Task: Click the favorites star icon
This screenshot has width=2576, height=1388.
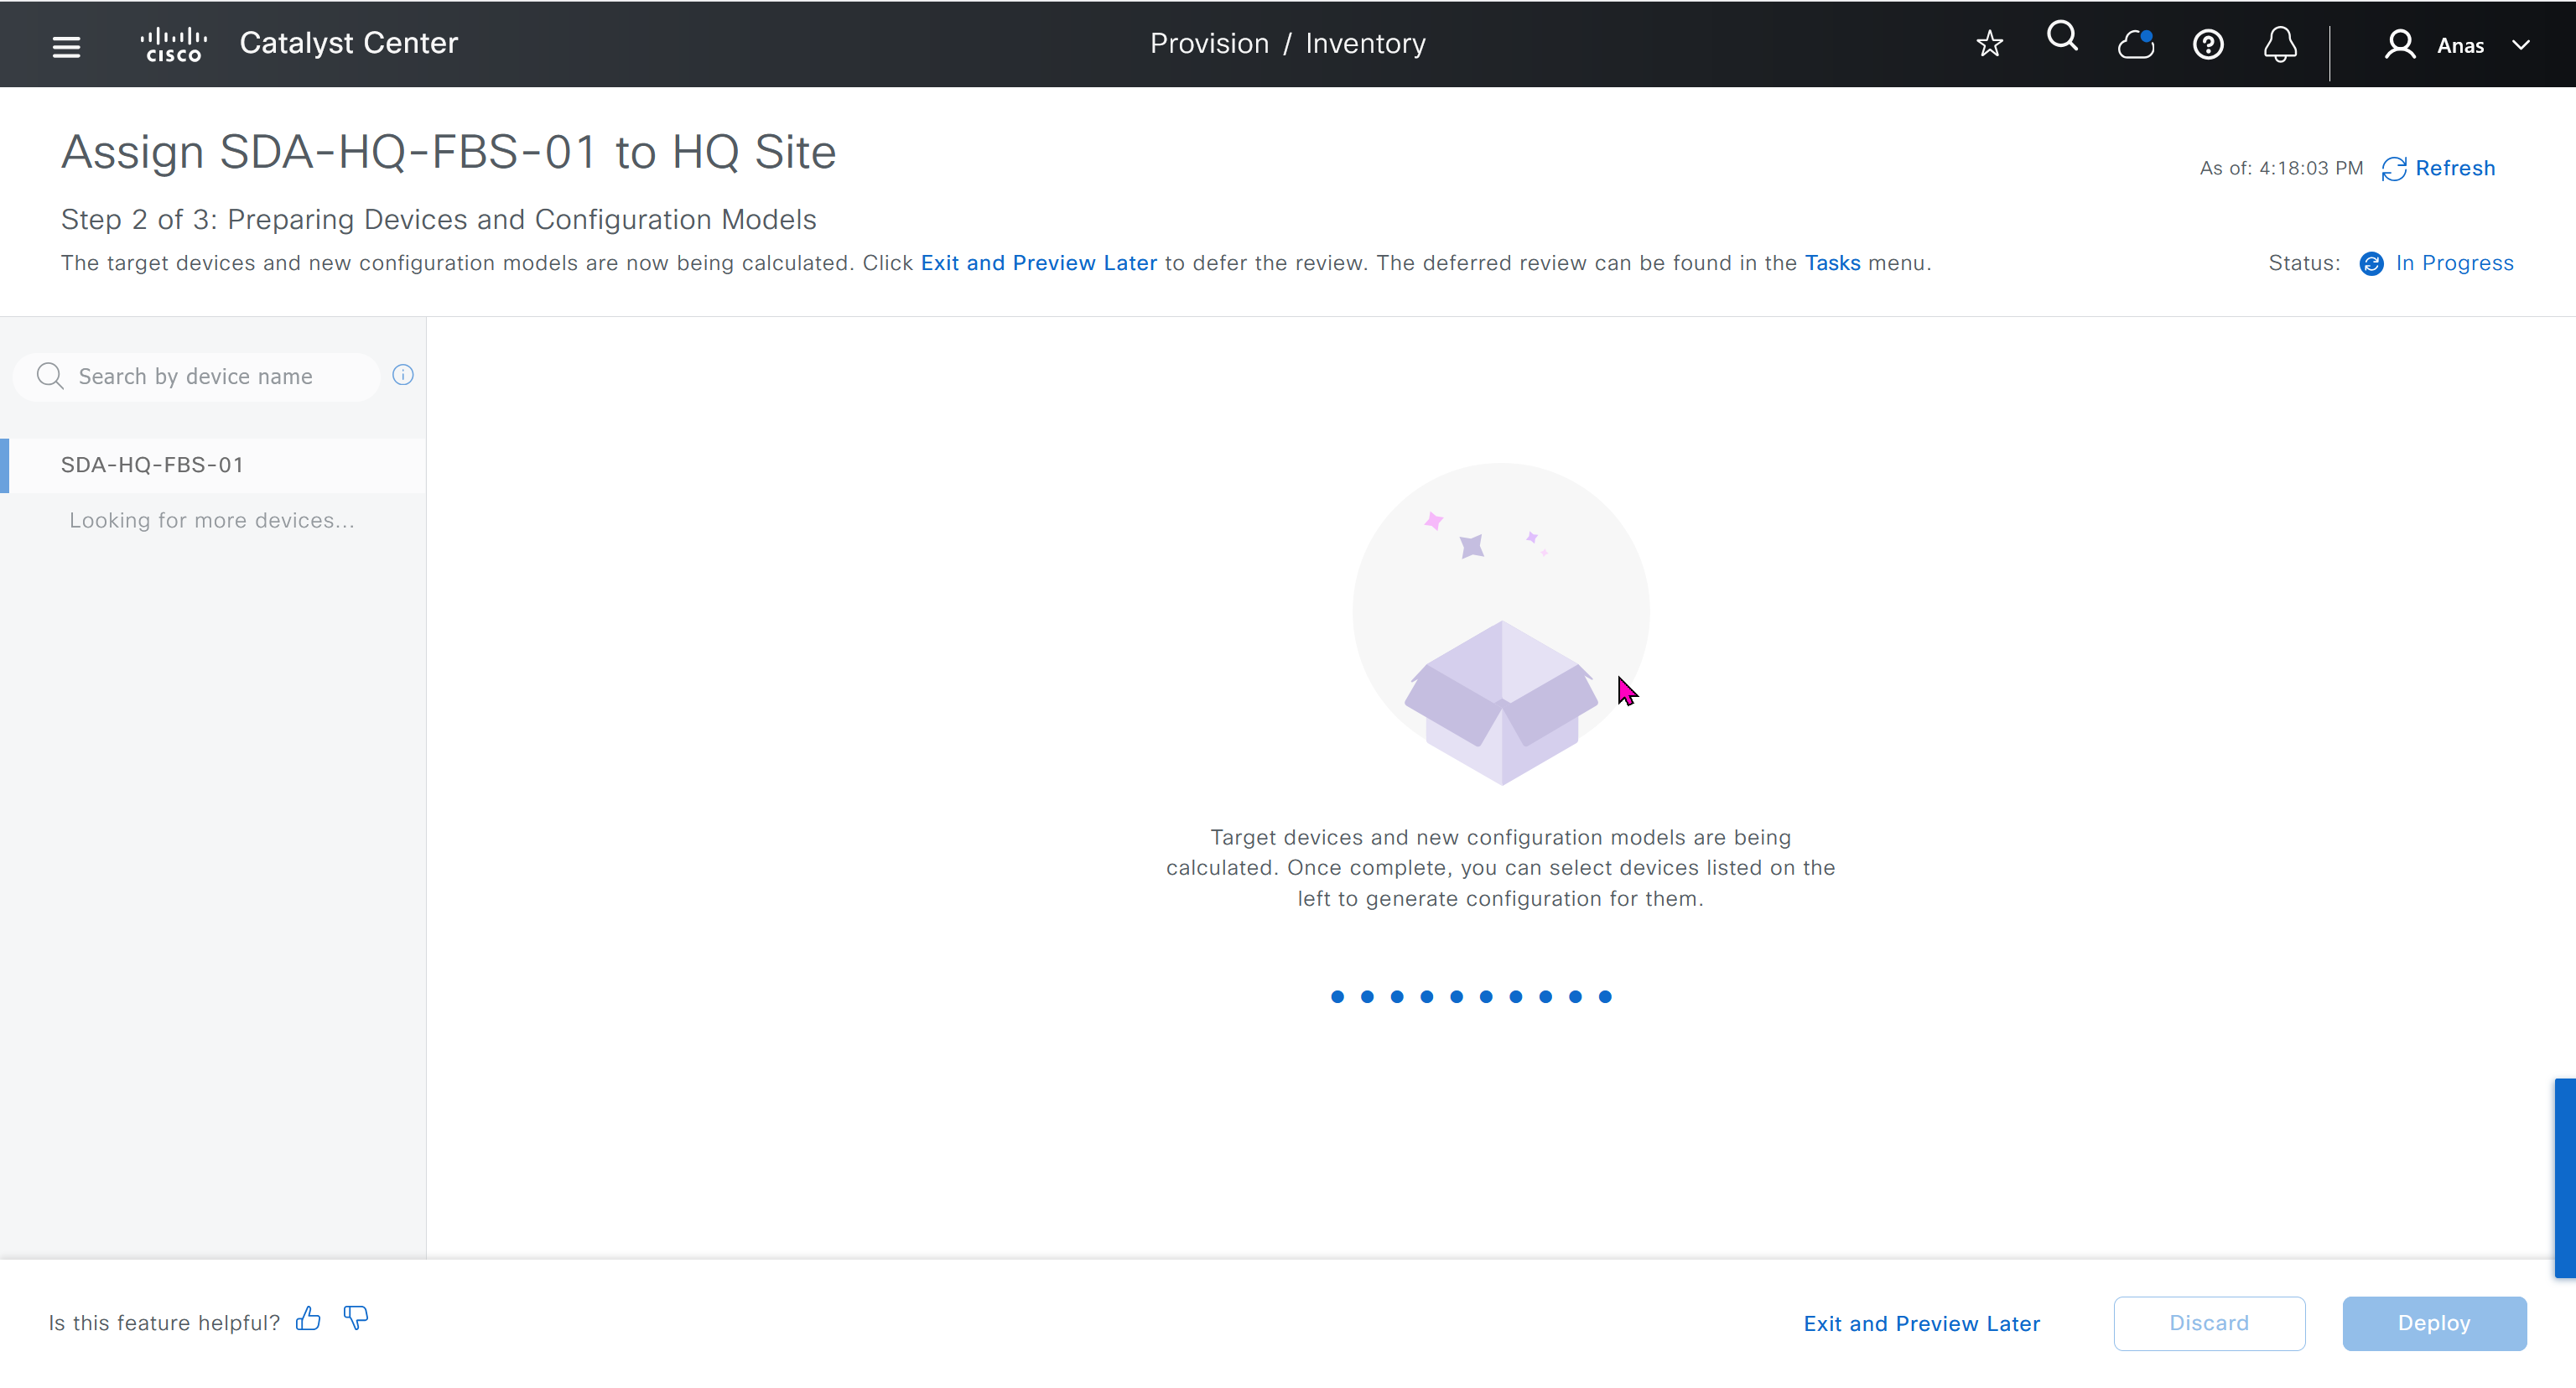Action: point(1989,44)
